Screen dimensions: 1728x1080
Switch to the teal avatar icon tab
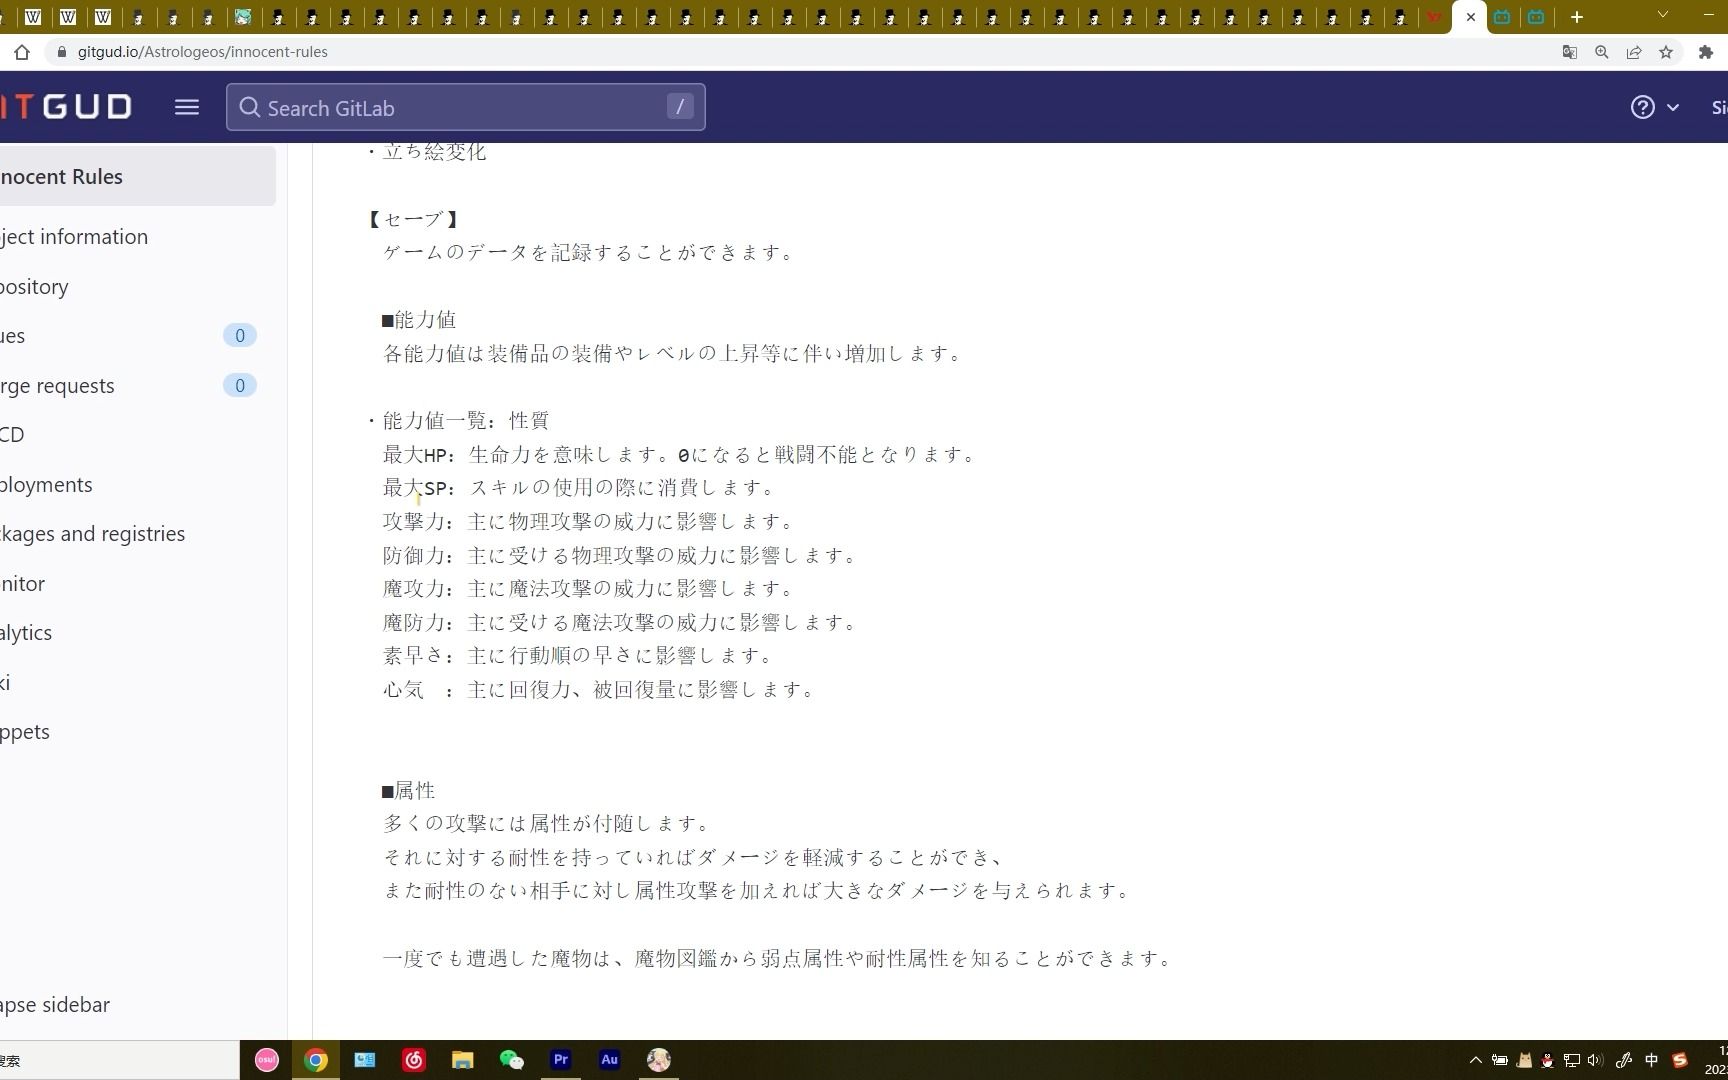(242, 17)
